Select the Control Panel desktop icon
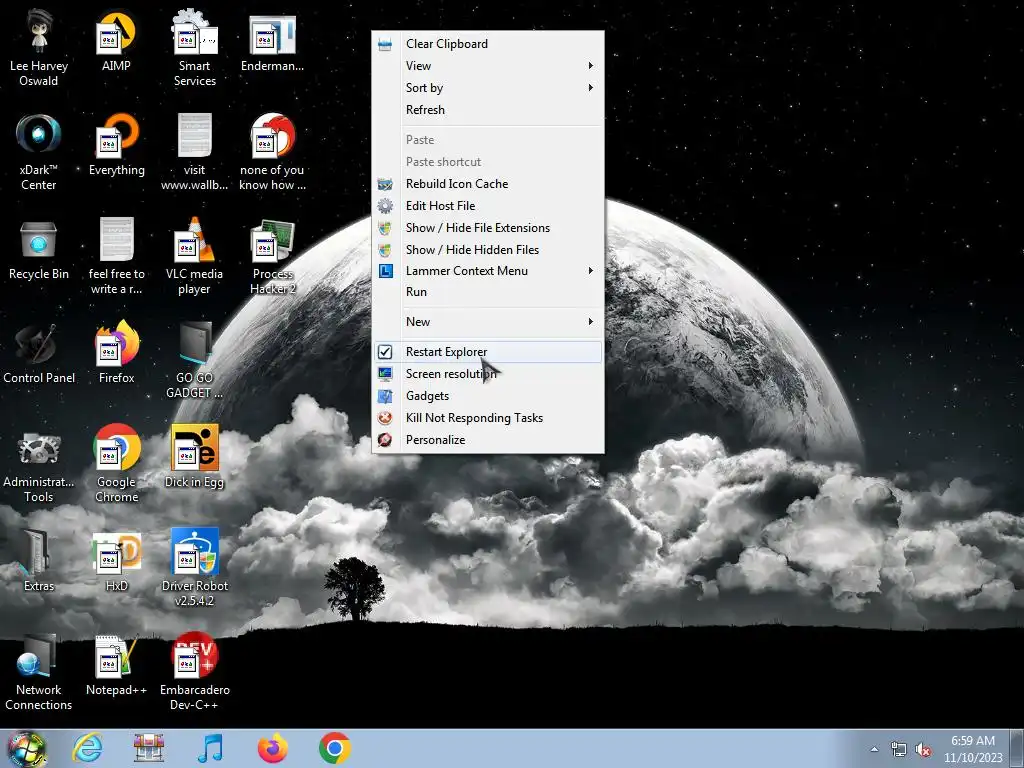Viewport: 1024px width, 768px height. (x=39, y=353)
